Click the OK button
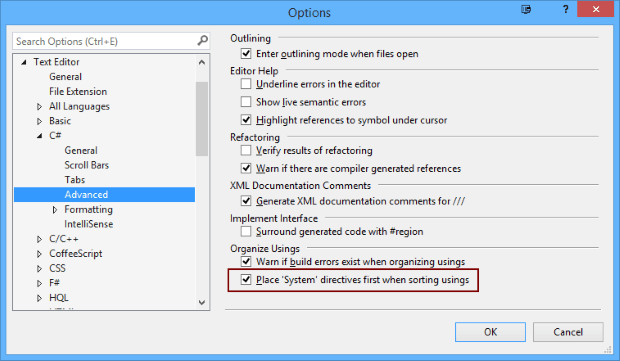Viewport: 620px width, 361px height. pos(490,332)
